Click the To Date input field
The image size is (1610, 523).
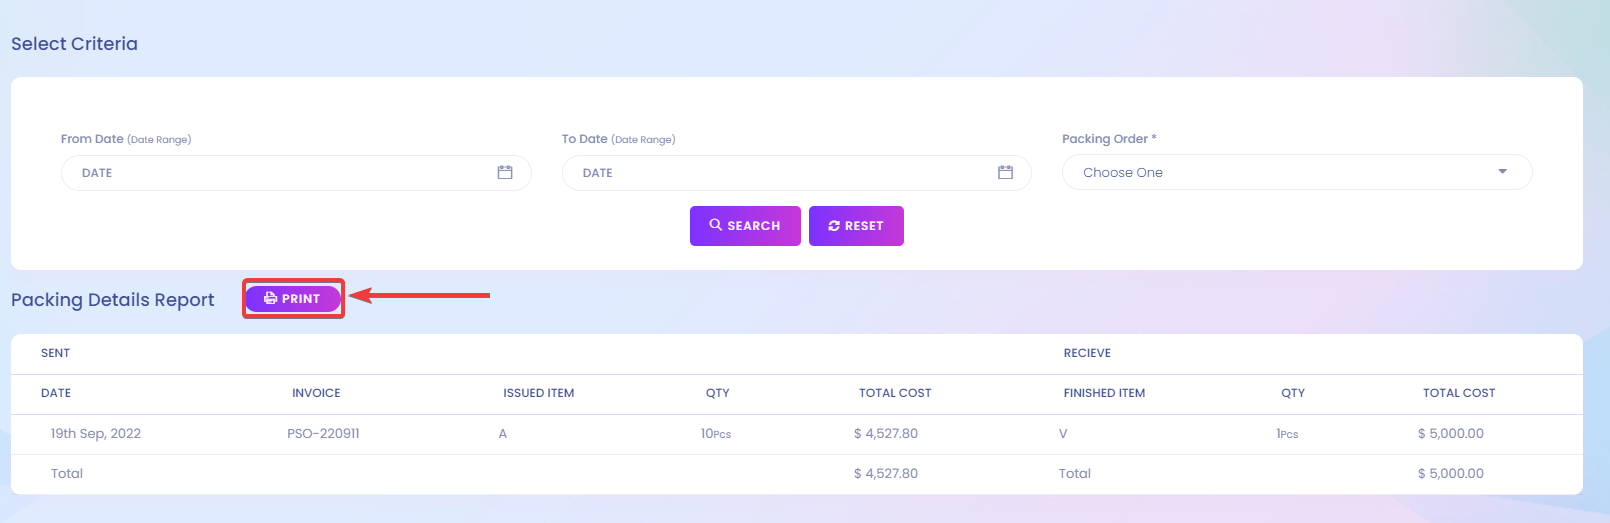pyautogui.click(x=796, y=173)
